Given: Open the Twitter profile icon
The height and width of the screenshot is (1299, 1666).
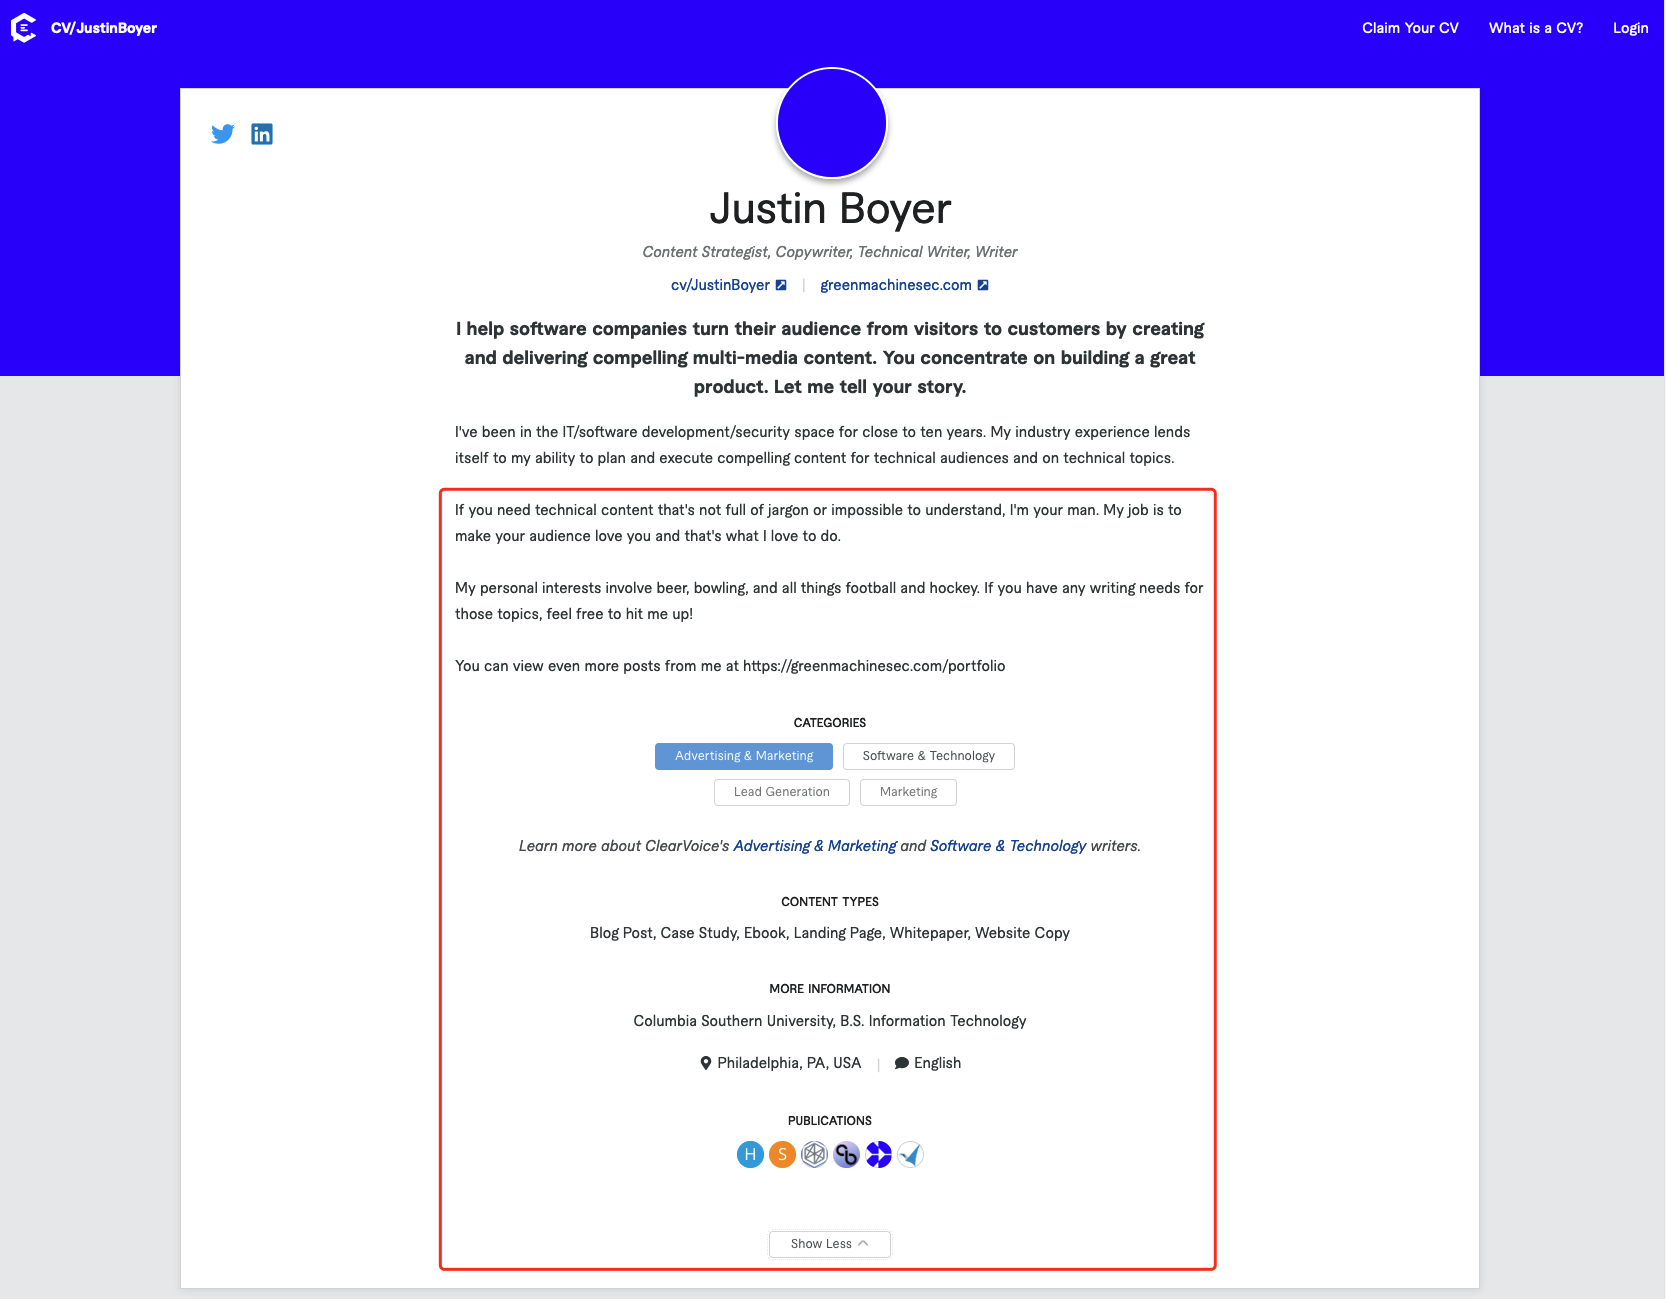Looking at the screenshot, I should (x=223, y=134).
